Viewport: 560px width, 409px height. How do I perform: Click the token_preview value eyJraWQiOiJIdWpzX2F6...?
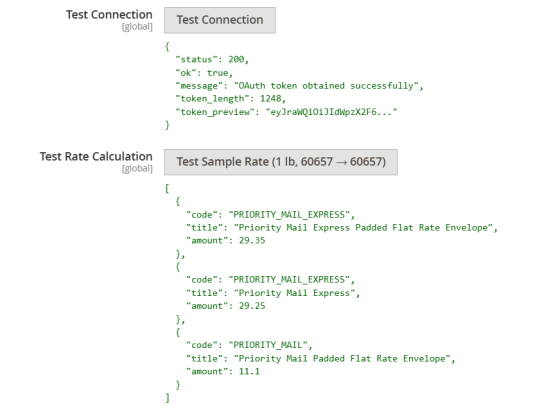[331, 112]
